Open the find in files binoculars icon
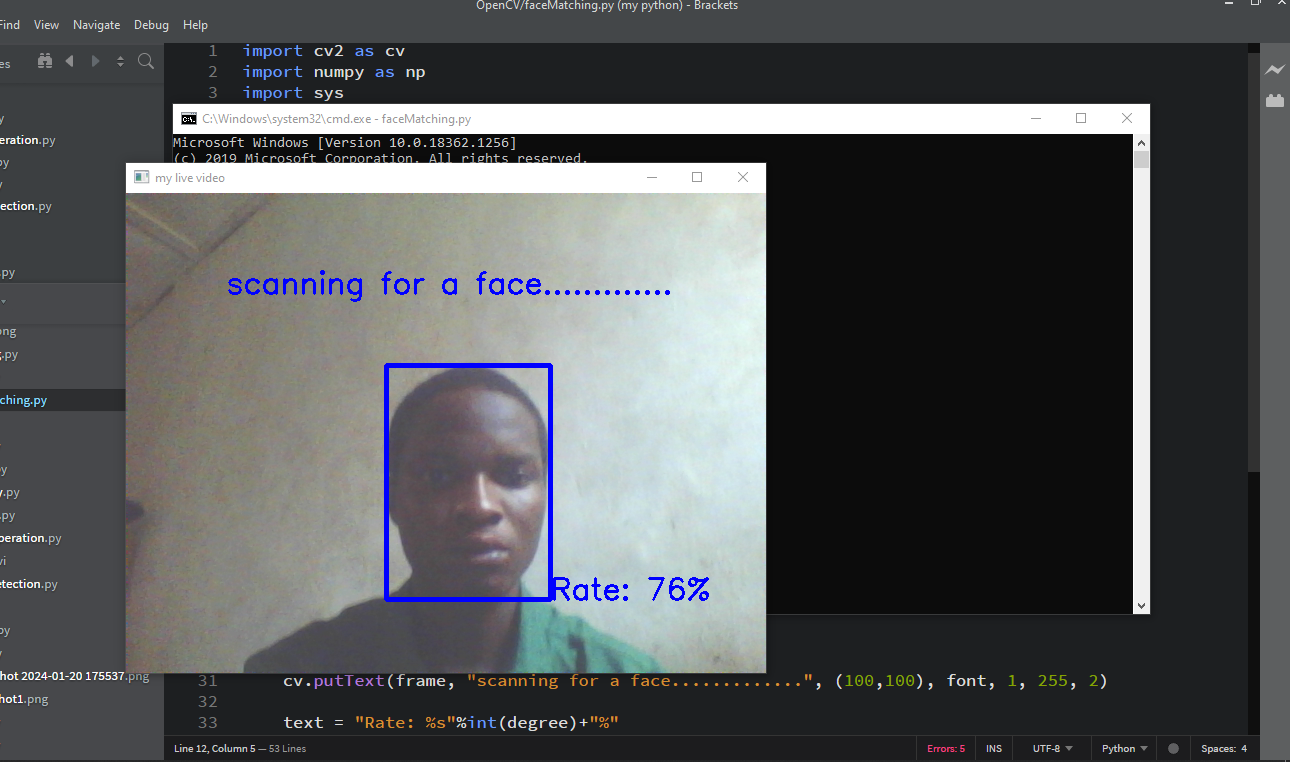 44,61
